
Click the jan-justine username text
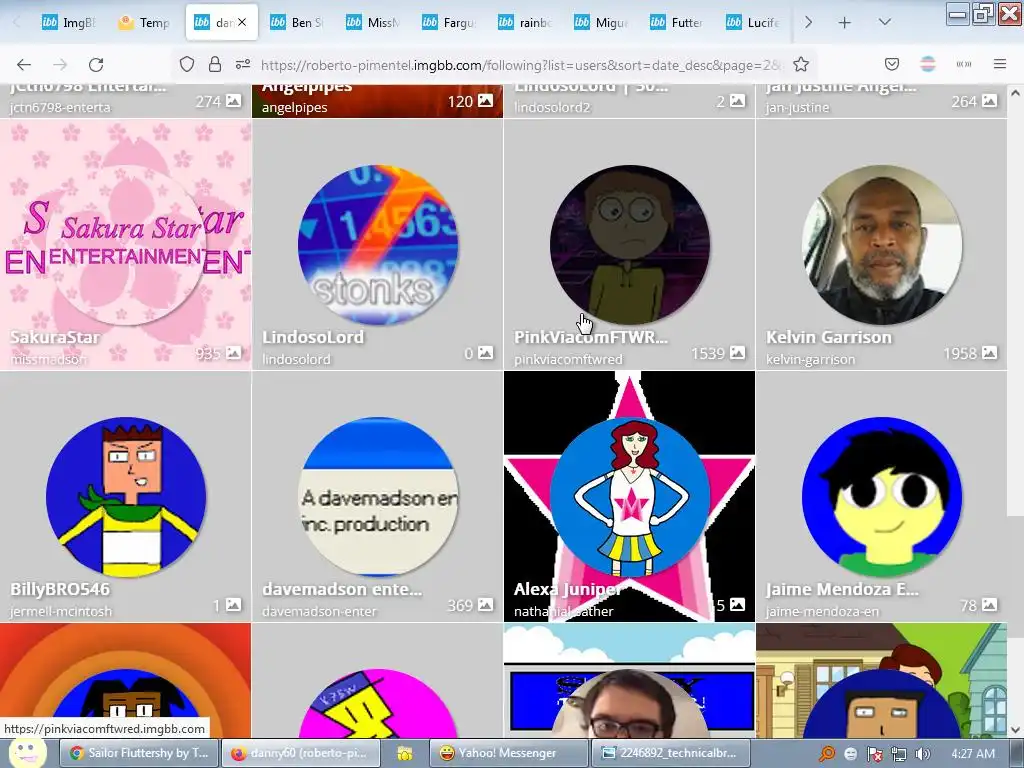(x=797, y=108)
